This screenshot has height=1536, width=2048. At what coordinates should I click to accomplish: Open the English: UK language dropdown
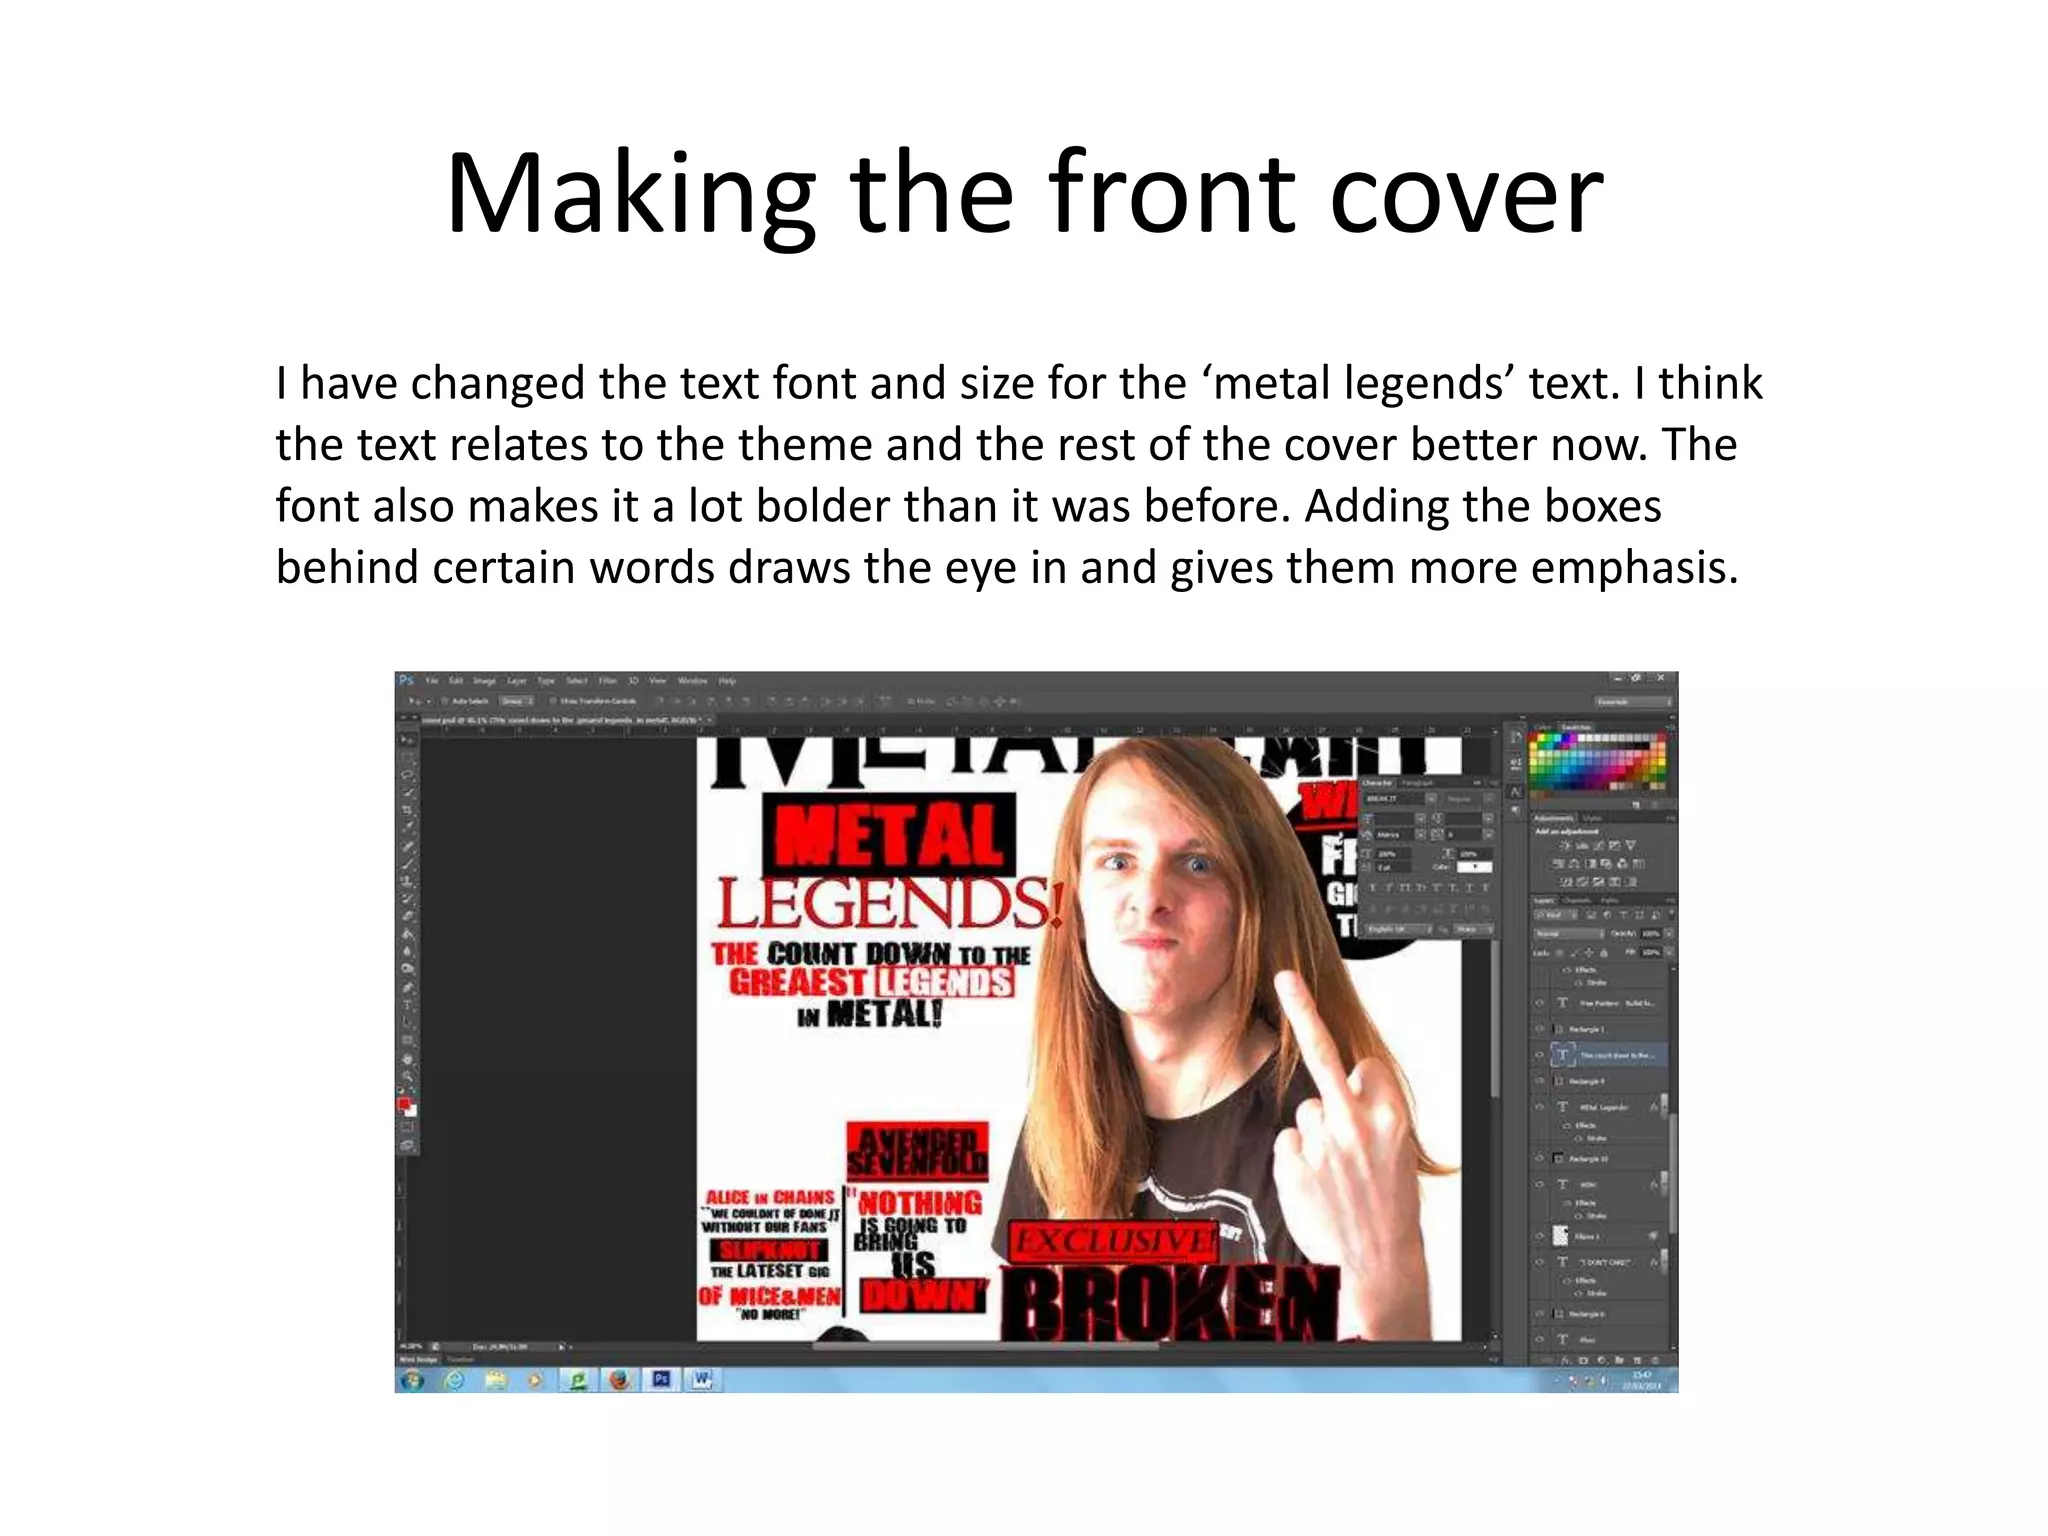coord(1398,929)
